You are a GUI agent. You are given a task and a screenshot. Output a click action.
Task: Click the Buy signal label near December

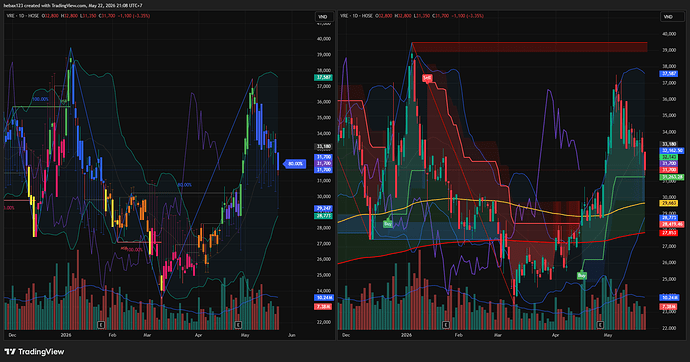pos(387,224)
